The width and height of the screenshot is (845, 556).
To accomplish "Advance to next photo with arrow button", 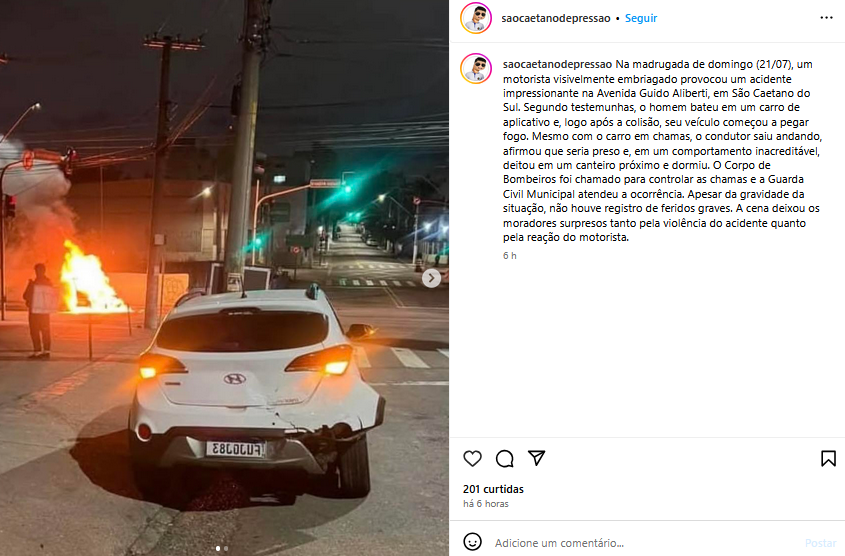I will 431,278.
